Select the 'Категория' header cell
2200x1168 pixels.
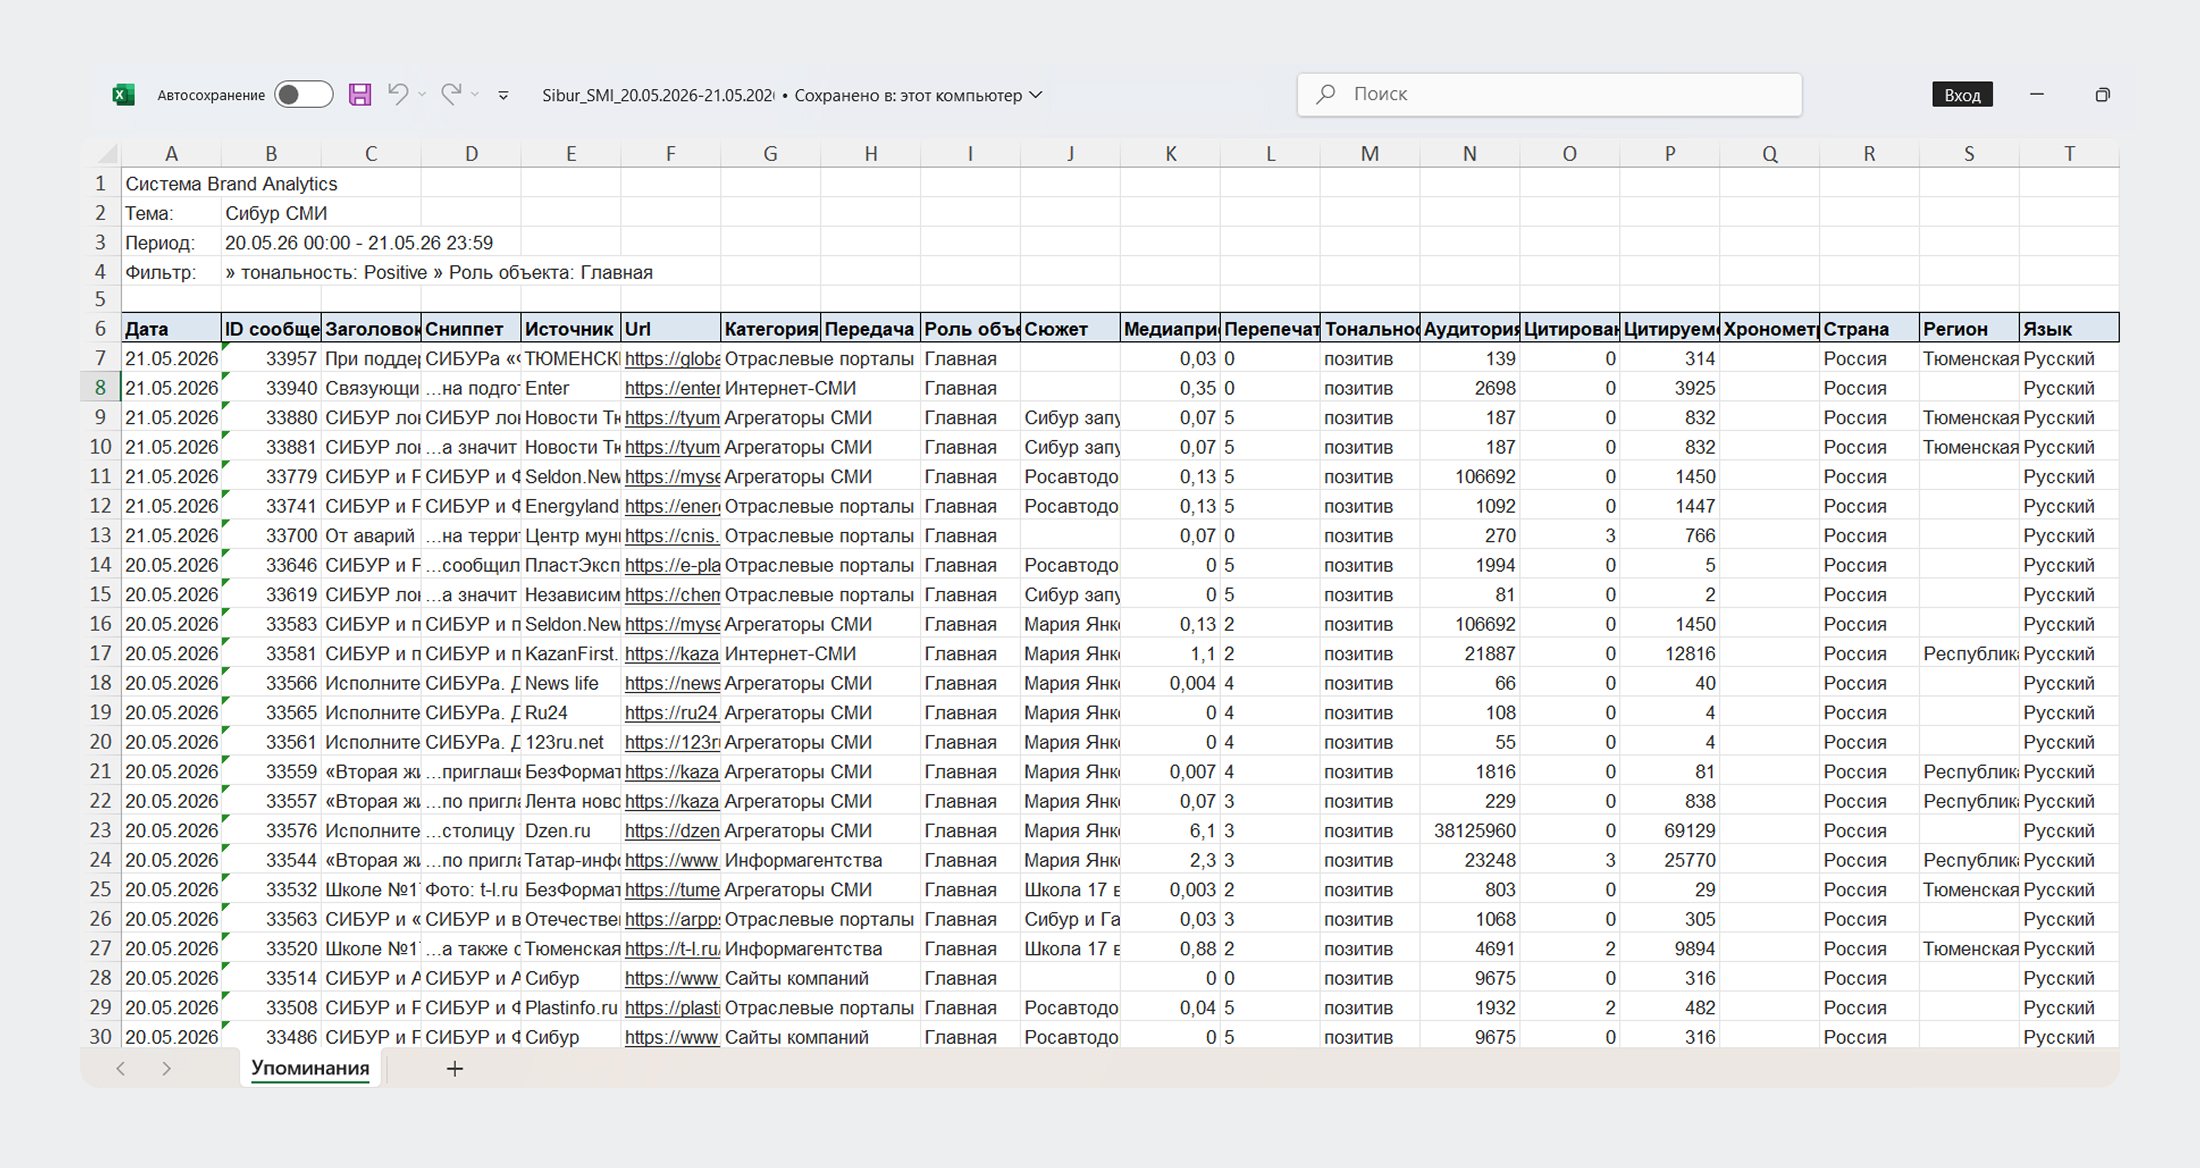(771, 329)
